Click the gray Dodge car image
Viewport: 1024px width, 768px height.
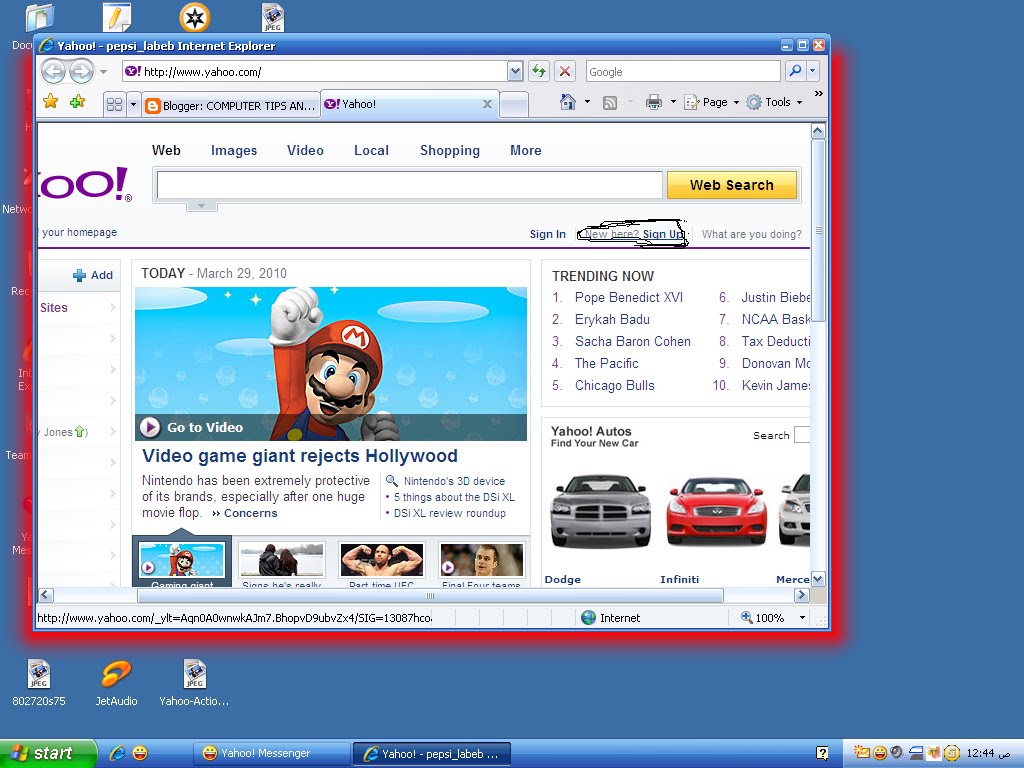click(600, 511)
